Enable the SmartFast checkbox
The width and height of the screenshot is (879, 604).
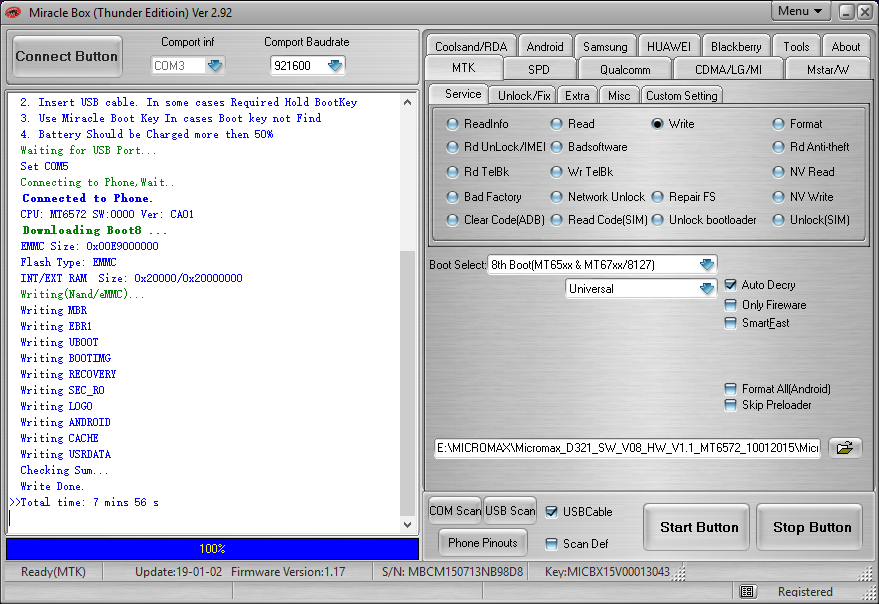pyautogui.click(x=730, y=323)
